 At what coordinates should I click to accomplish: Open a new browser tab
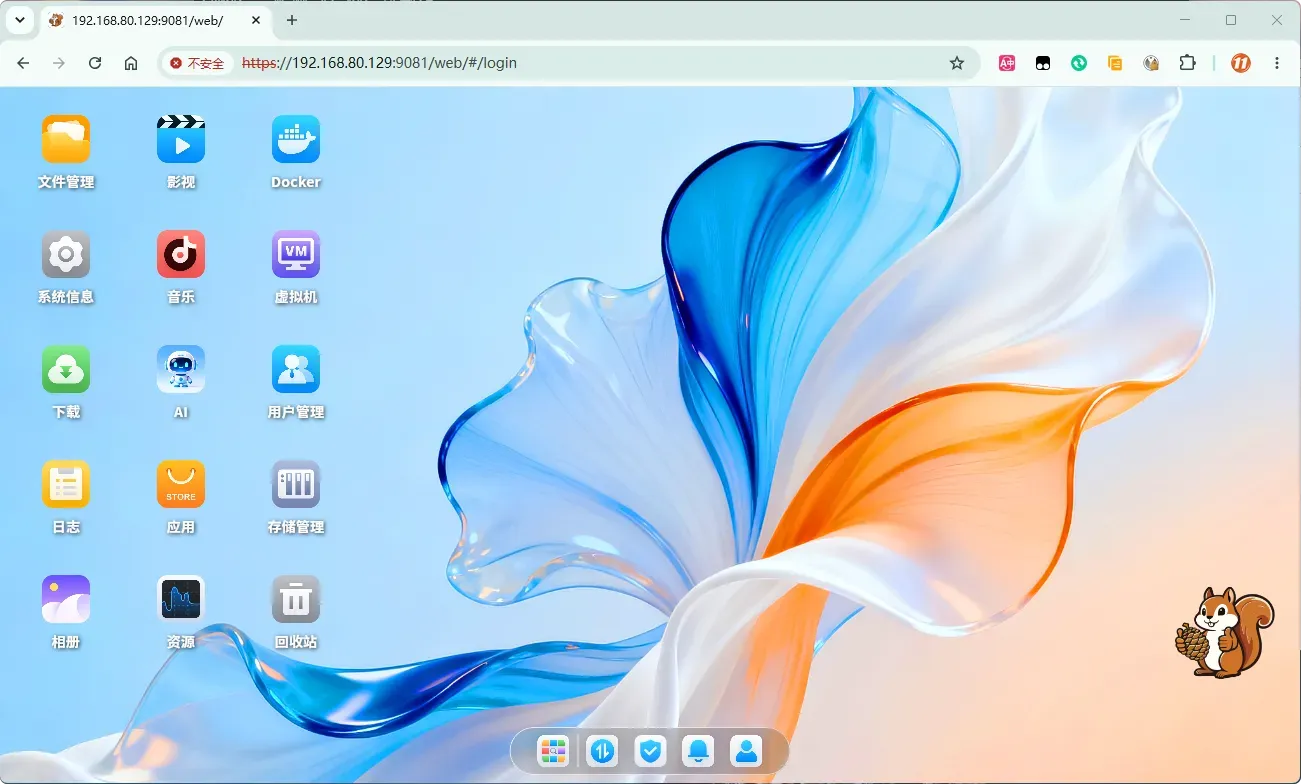click(292, 20)
